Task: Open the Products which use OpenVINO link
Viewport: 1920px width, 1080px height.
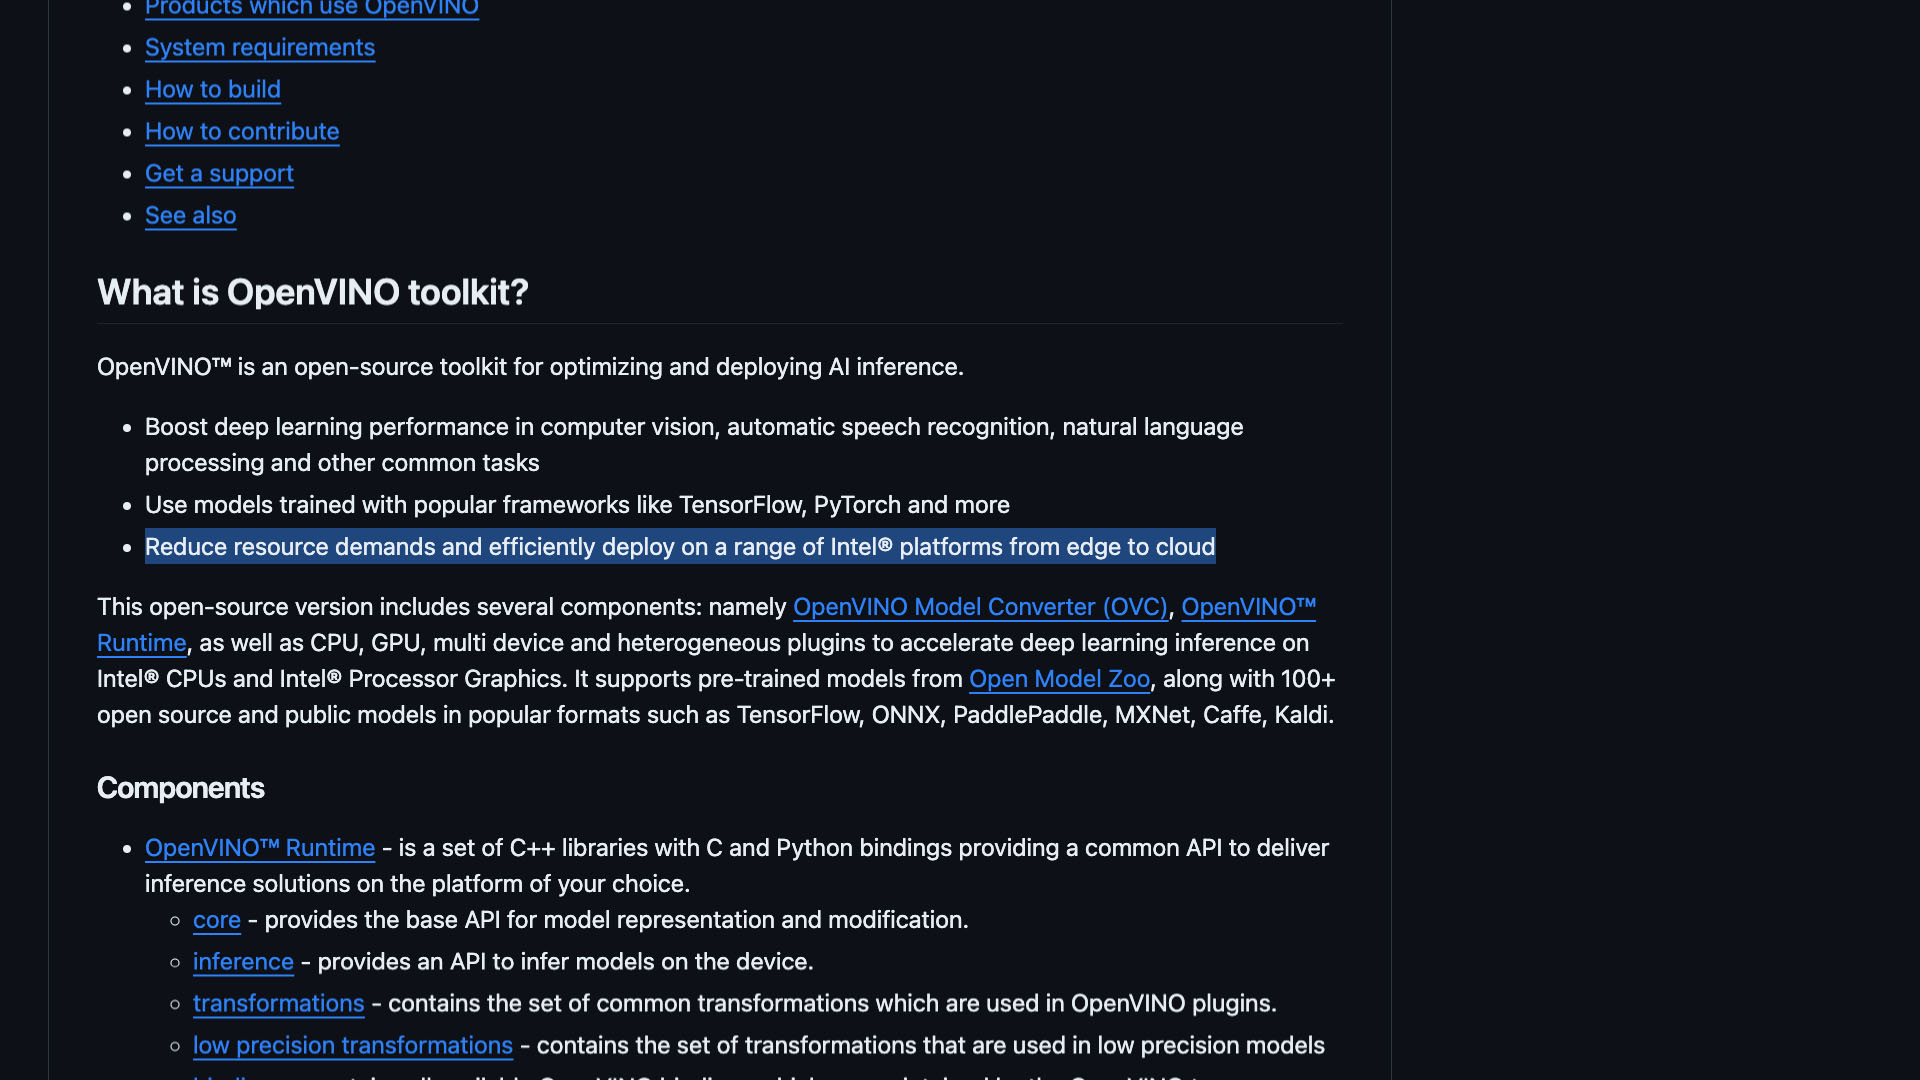Action: coord(311,8)
